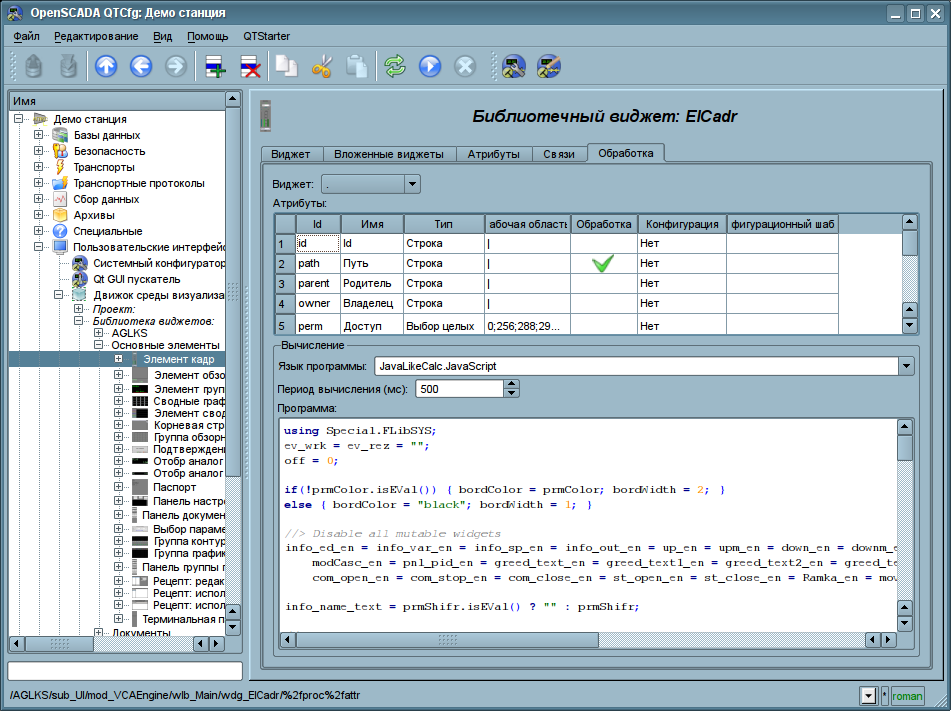Viewport: 951px width, 711px height.
Task: Click the Тип column header
Action: [x=443, y=224]
